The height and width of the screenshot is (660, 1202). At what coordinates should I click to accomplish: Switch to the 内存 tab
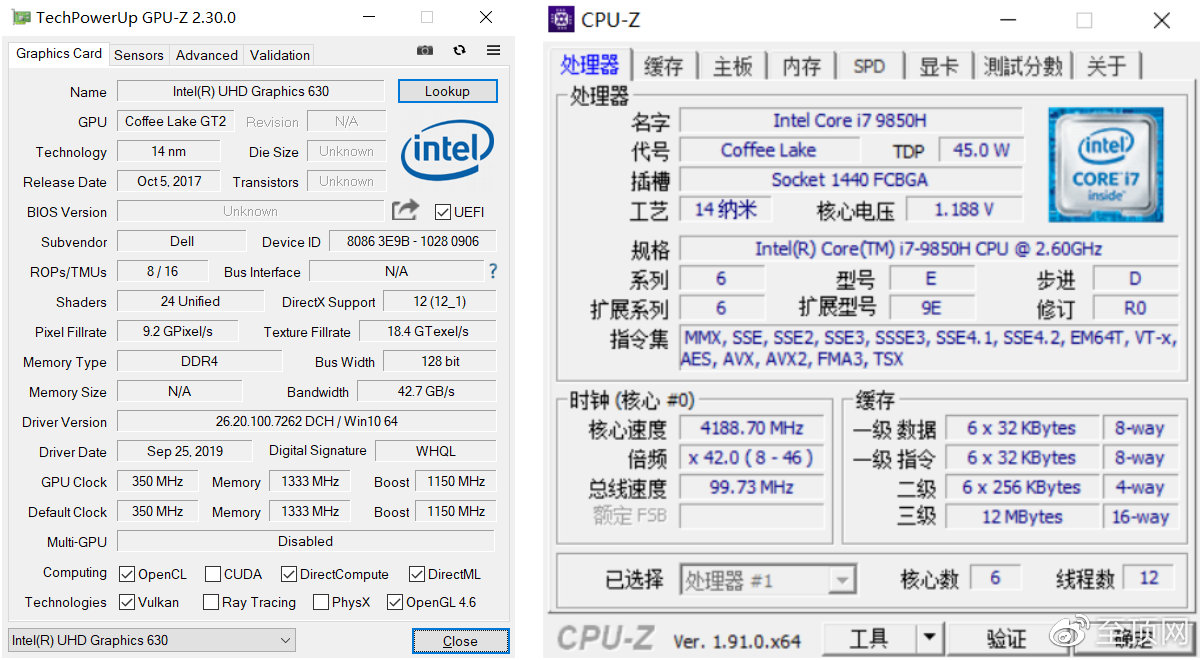point(801,66)
